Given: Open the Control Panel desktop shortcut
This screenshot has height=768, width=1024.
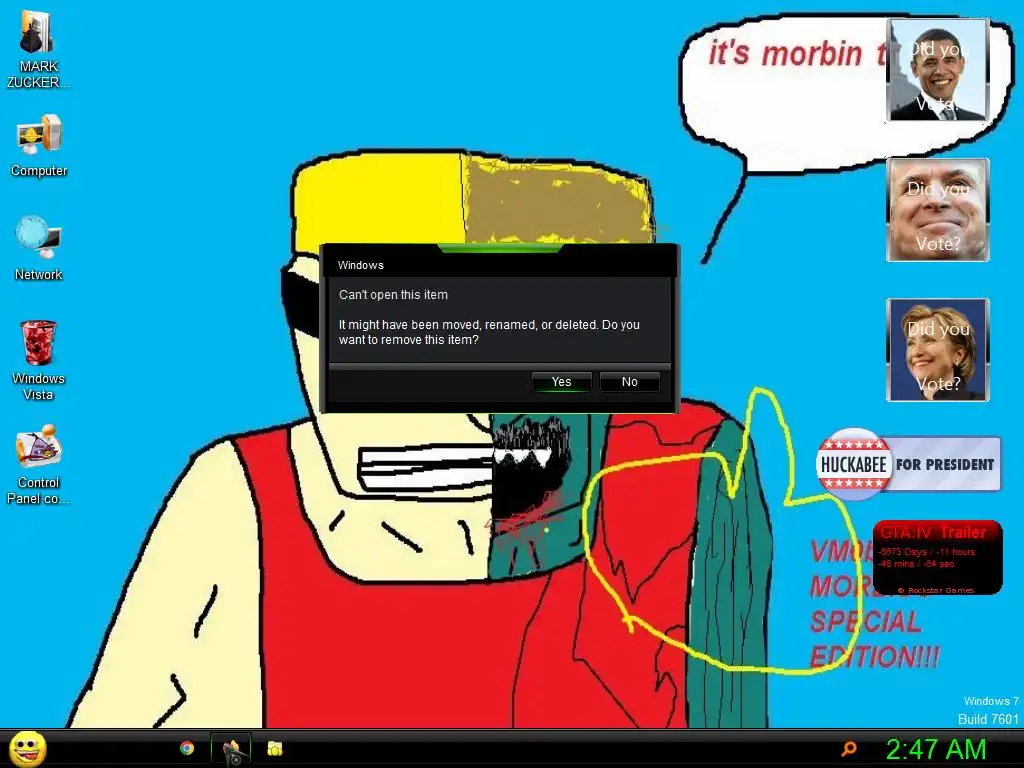Looking at the screenshot, I should coord(39,464).
